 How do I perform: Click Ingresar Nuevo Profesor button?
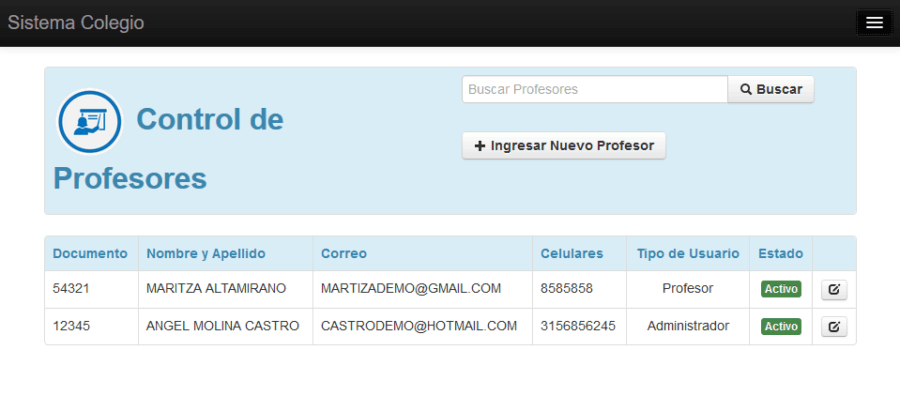click(564, 146)
